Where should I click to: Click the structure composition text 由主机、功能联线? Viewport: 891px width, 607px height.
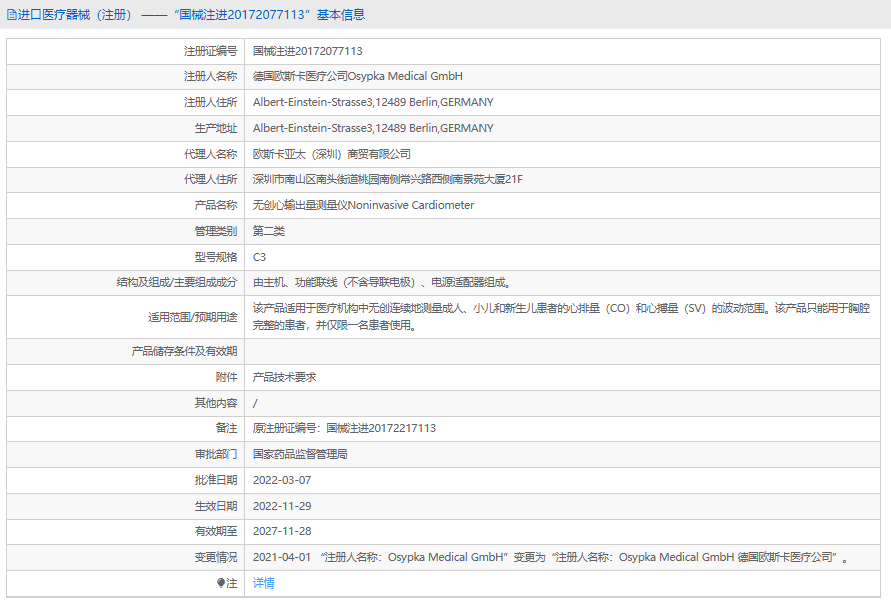point(382,282)
